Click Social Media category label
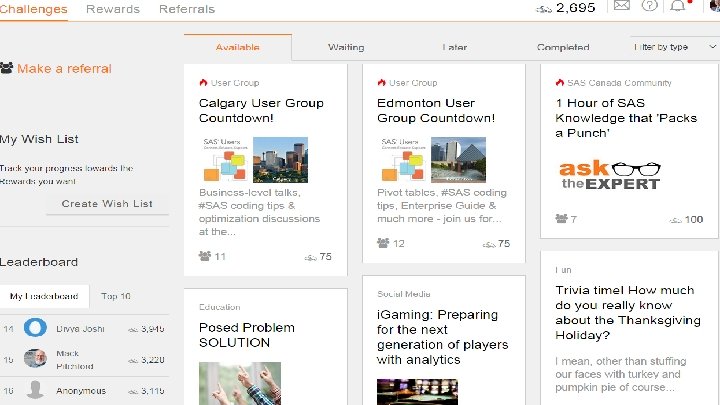This screenshot has height=405, width=720. (404, 294)
